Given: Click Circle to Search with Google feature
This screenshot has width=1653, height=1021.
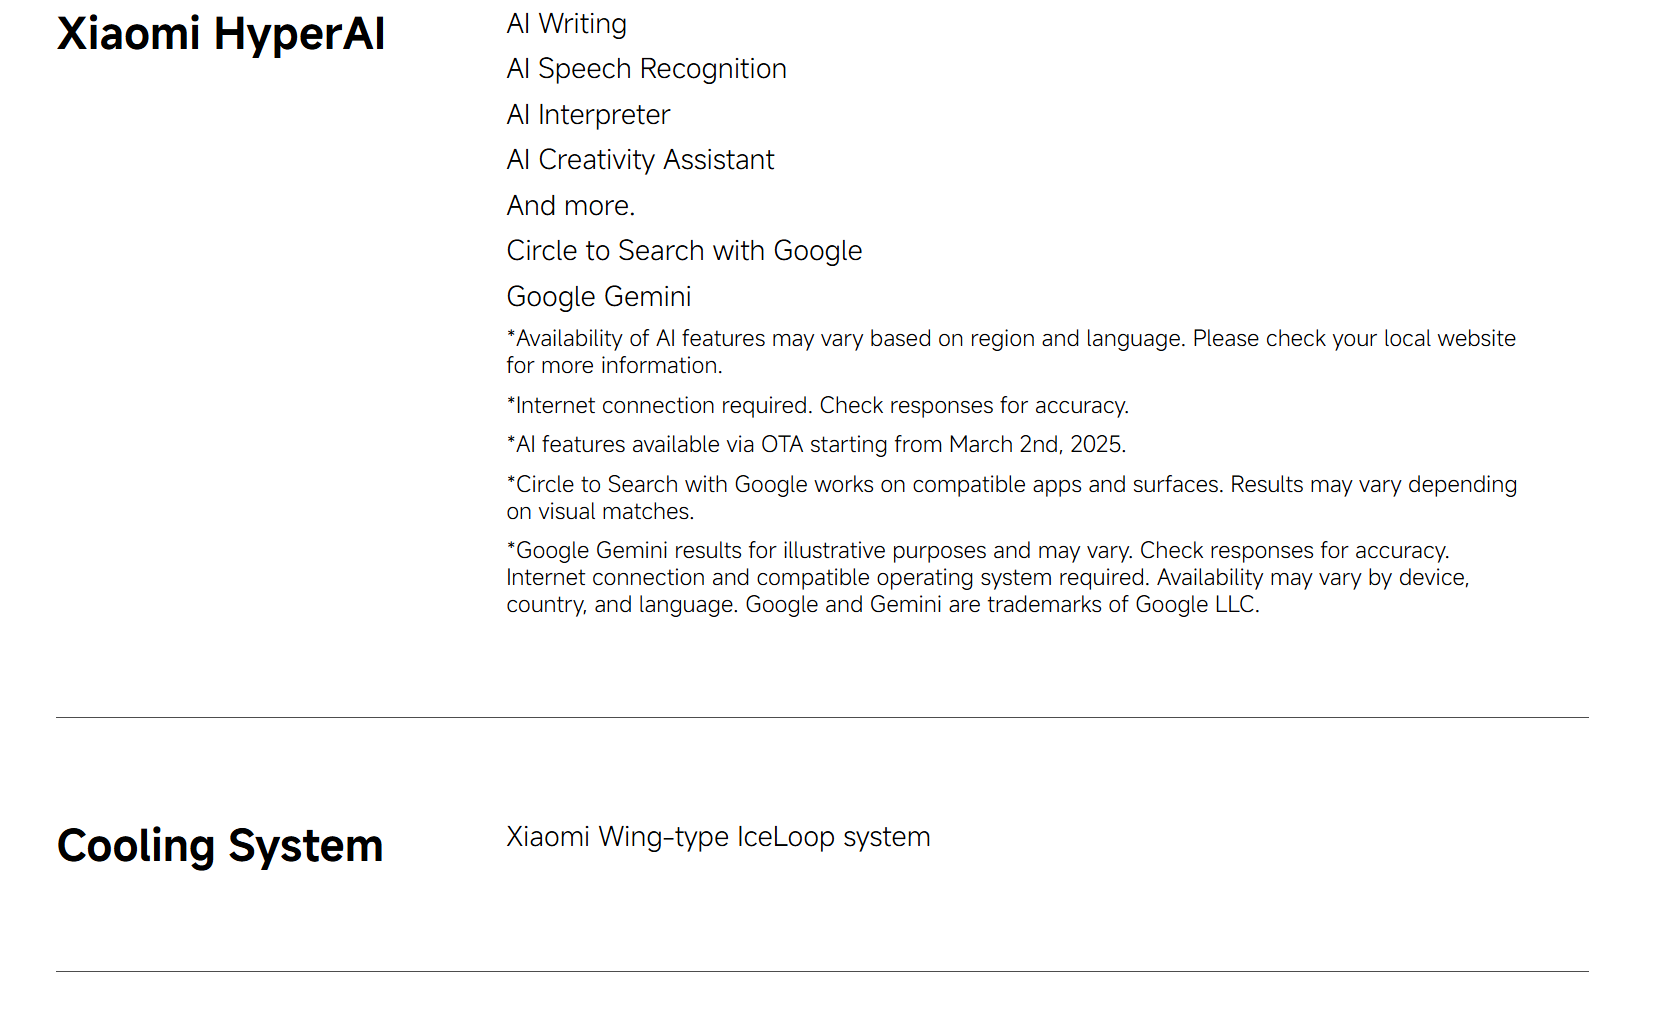Looking at the screenshot, I should 685,251.
